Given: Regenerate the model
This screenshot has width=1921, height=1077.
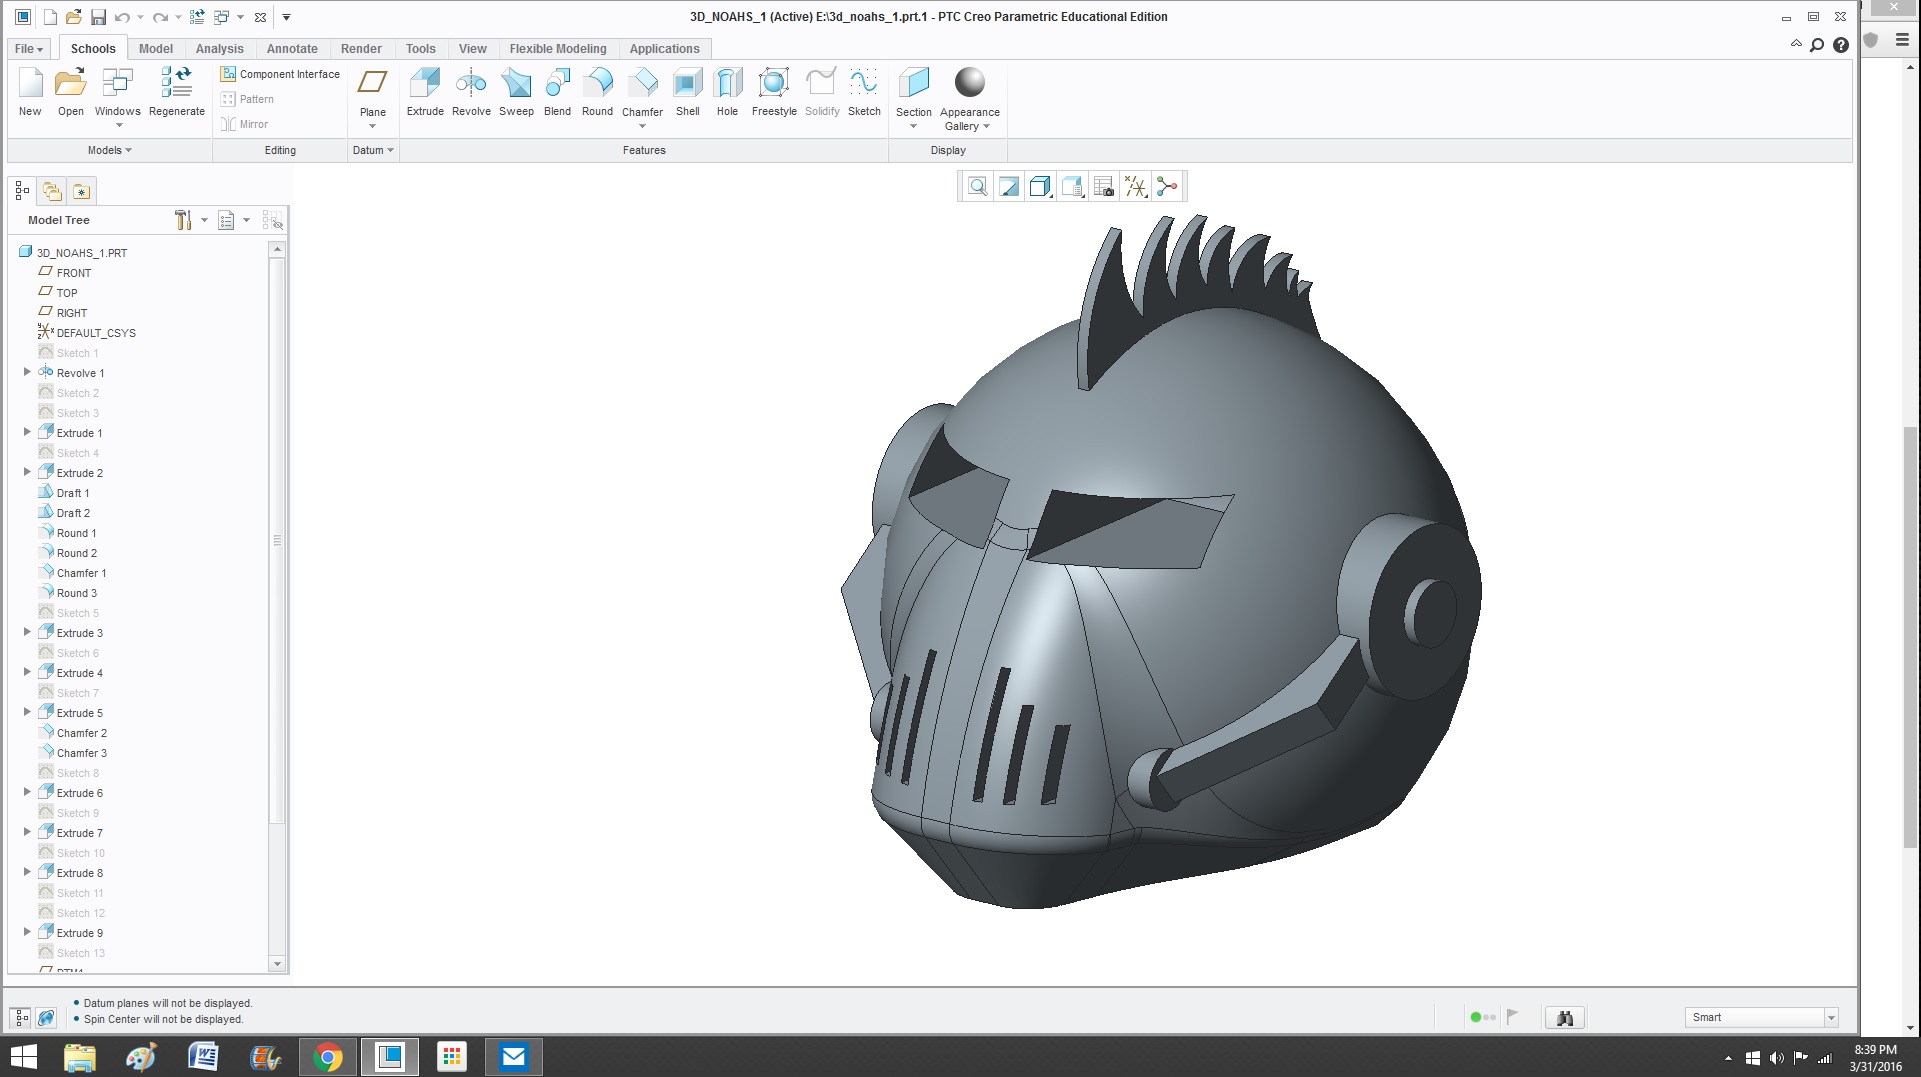Looking at the screenshot, I should pyautogui.click(x=177, y=91).
